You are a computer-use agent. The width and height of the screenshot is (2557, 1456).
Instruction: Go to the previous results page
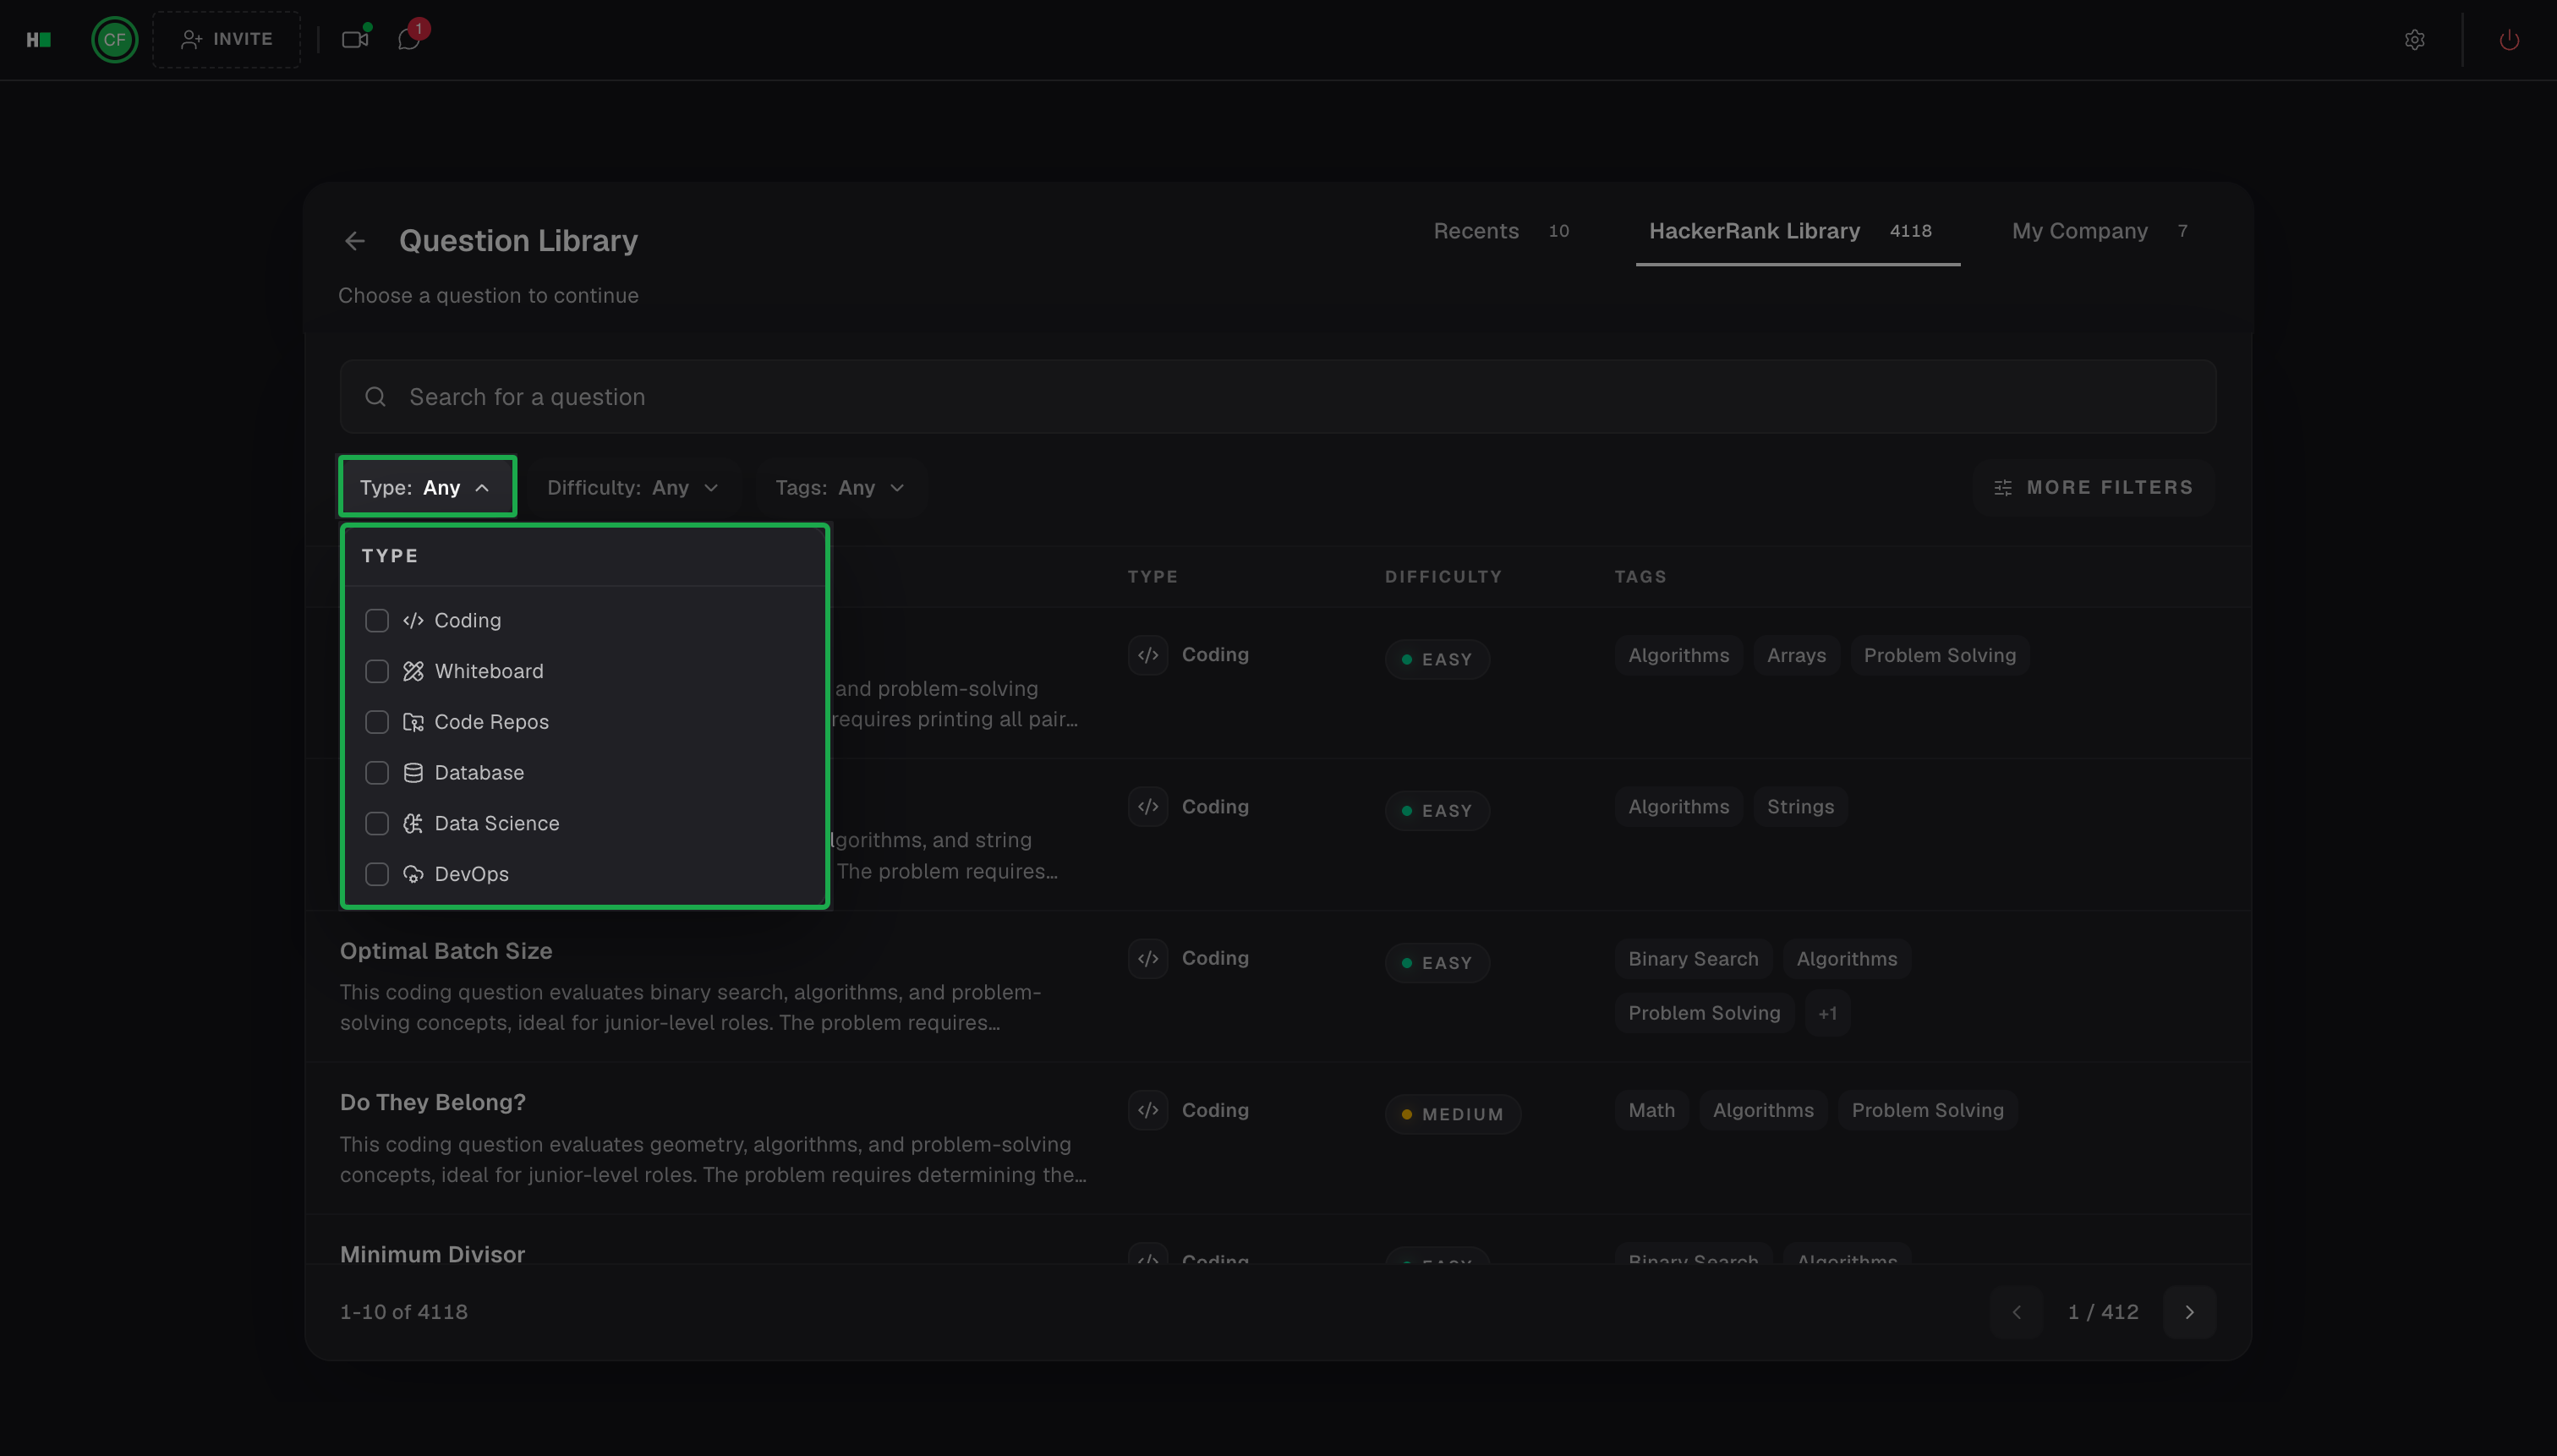pyautogui.click(x=2016, y=1312)
